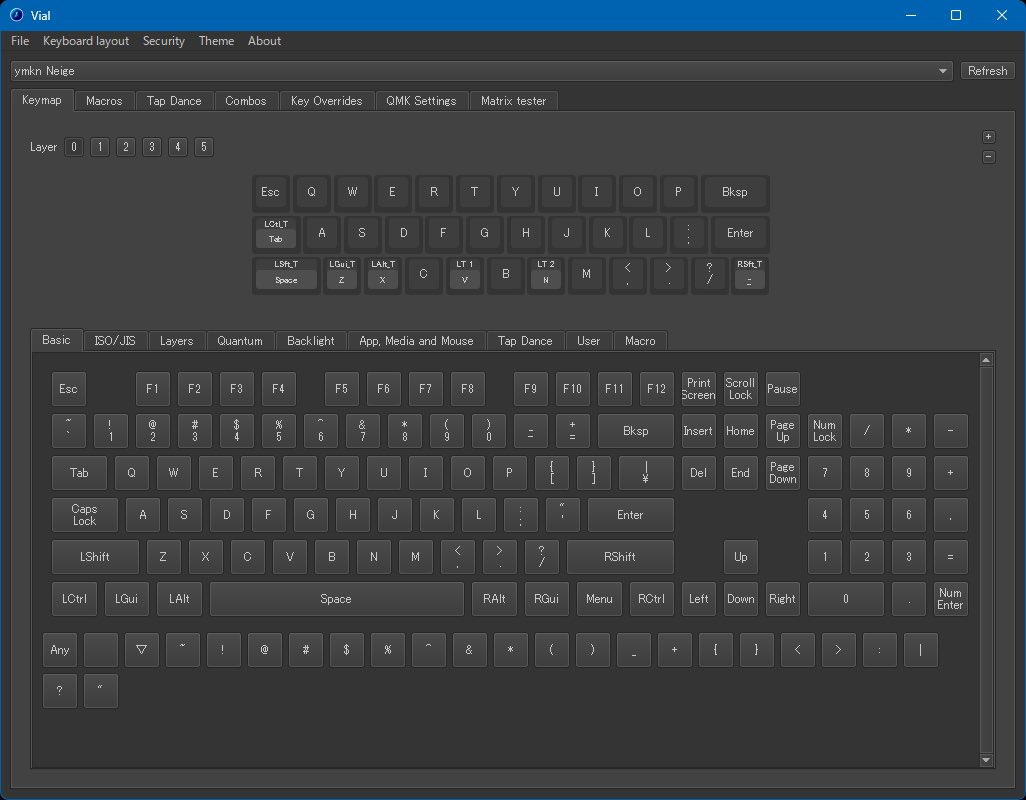
Task: Pick the RCtrl keycode
Action: point(651,599)
